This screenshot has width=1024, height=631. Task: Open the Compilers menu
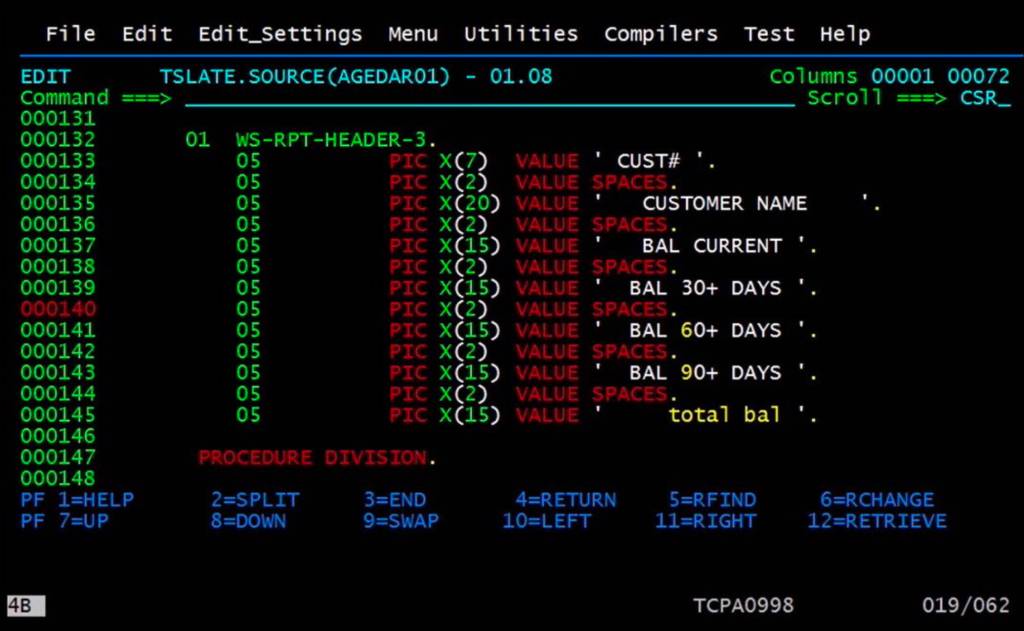click(660, 33)
